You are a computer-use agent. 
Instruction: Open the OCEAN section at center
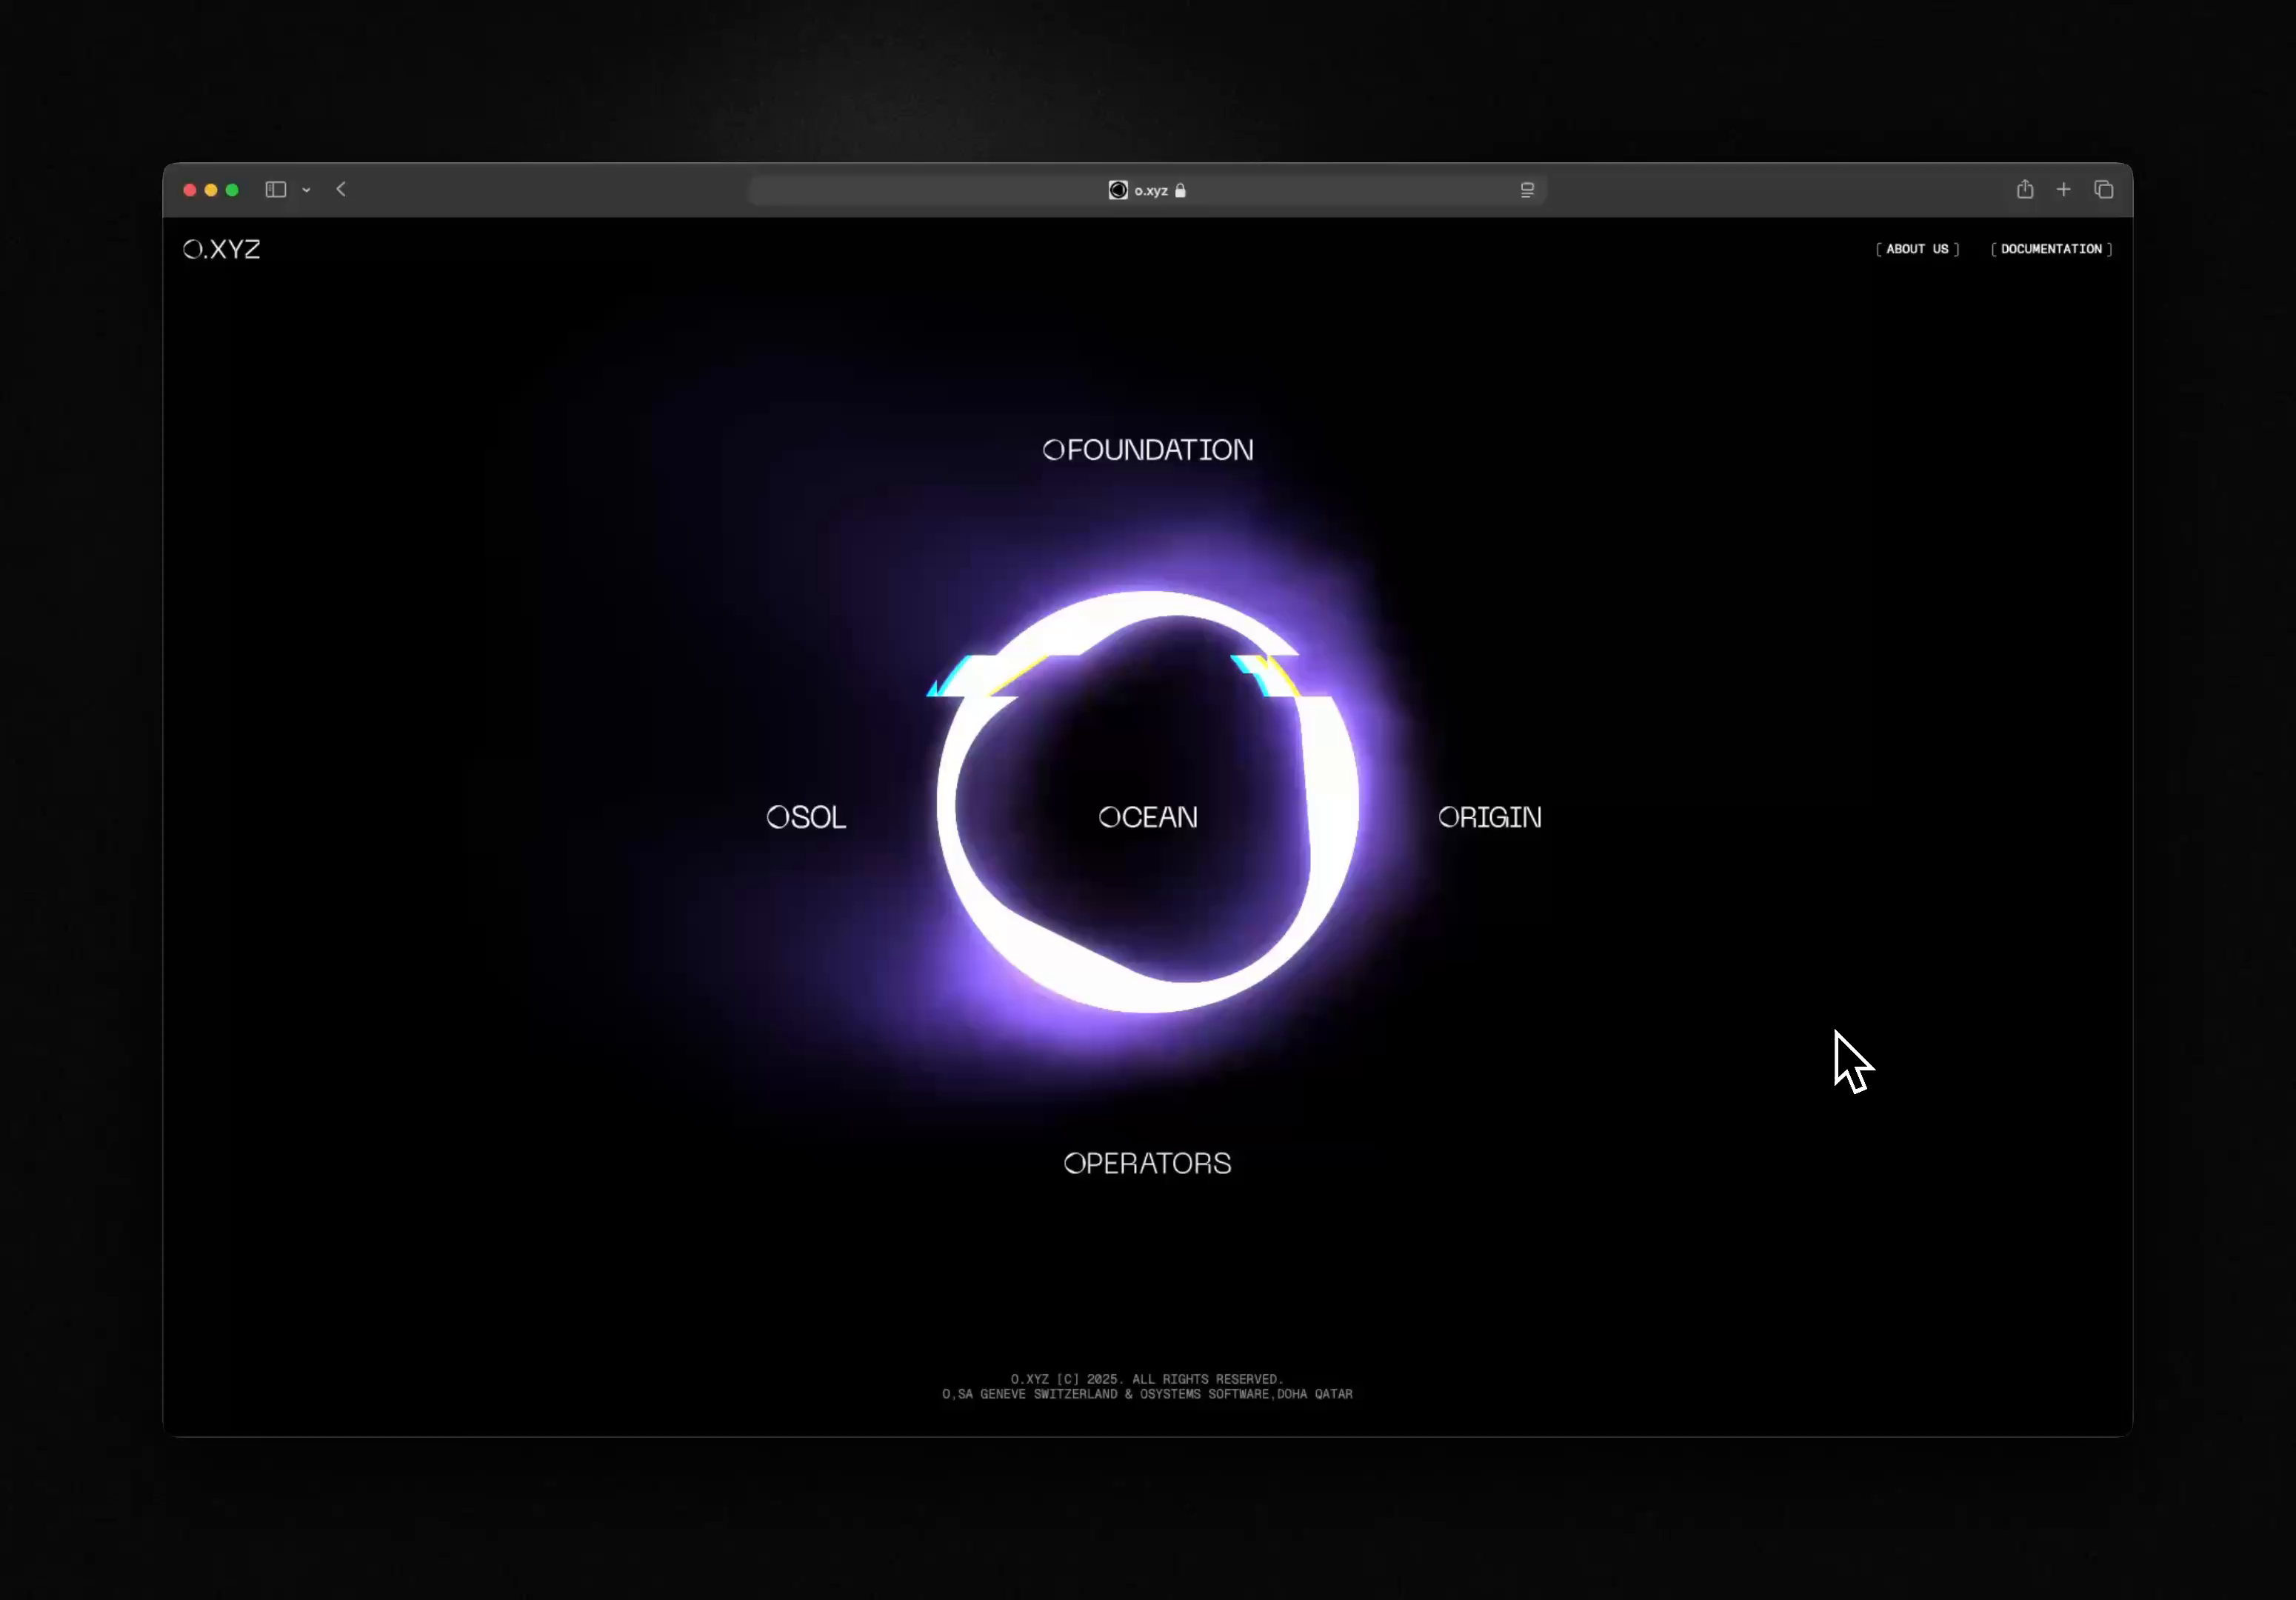pyautogui.click(x=1148, y=817)
